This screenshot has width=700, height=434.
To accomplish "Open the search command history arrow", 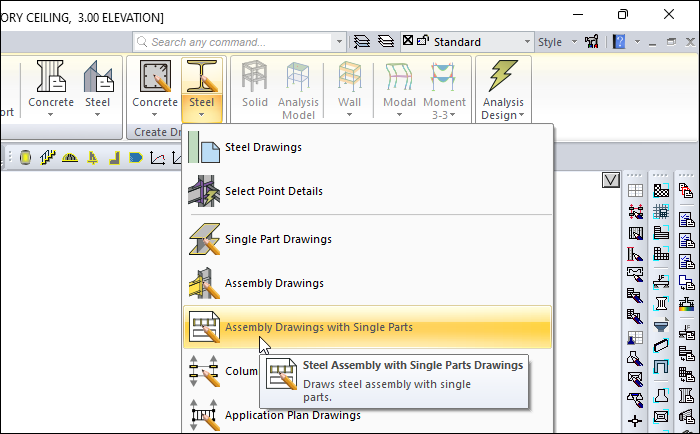I will [339, 42].
